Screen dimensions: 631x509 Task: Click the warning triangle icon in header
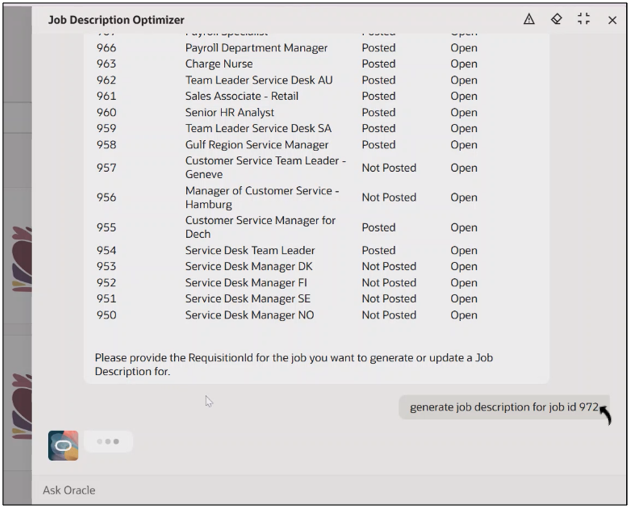coord(529,19)
